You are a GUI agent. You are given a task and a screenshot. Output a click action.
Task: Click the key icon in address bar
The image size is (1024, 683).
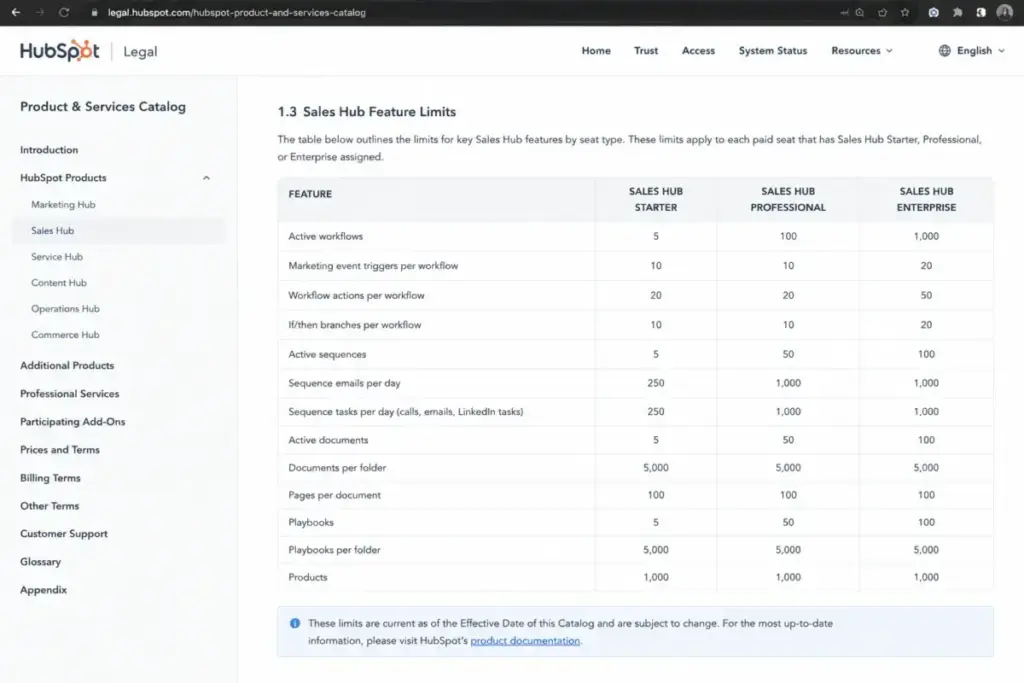(x=844, y=12)
